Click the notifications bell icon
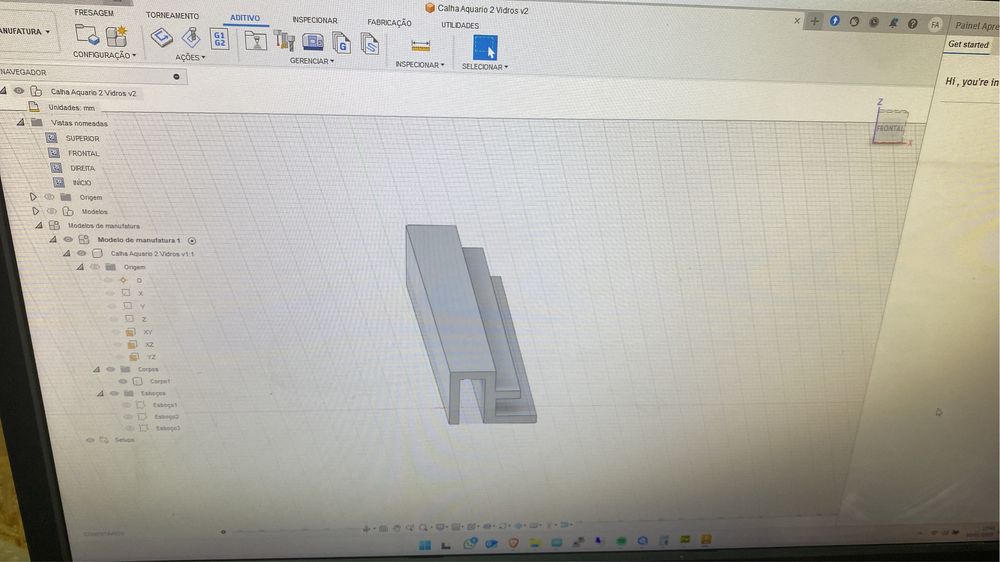This screenshot has width=1000, height=562. point(893,23)
